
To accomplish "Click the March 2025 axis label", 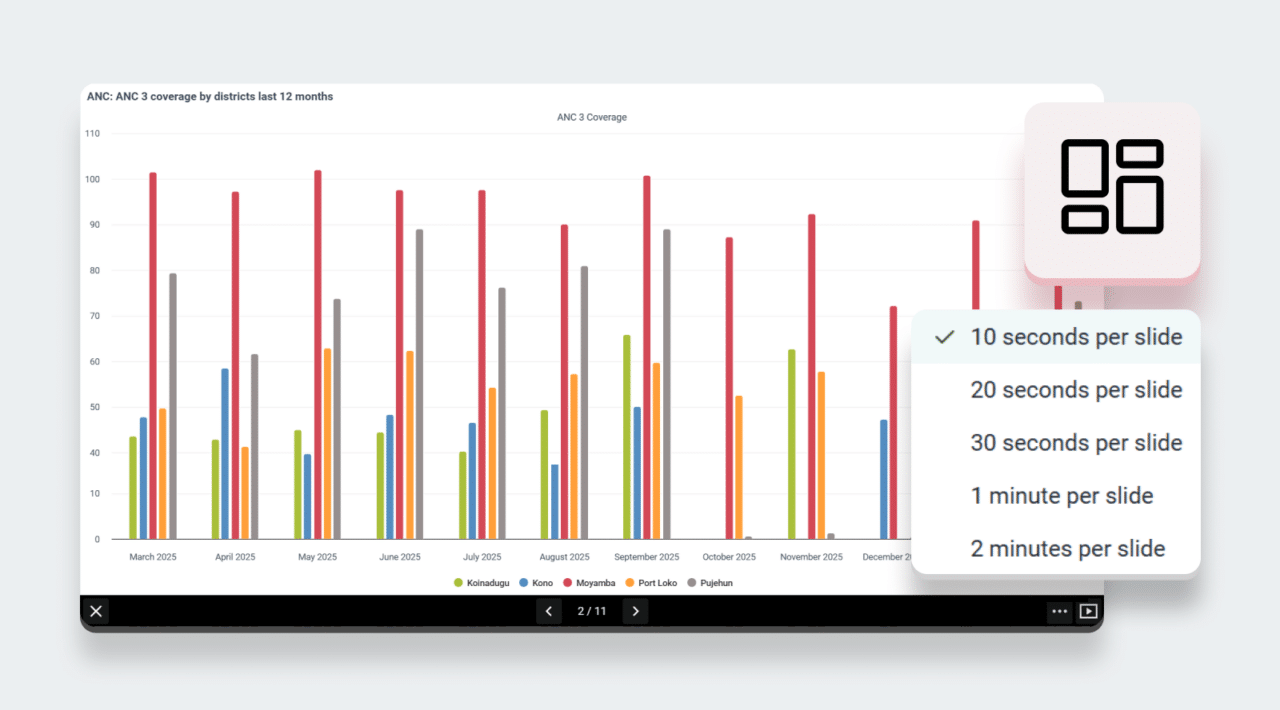I will (x=153, y=557).
